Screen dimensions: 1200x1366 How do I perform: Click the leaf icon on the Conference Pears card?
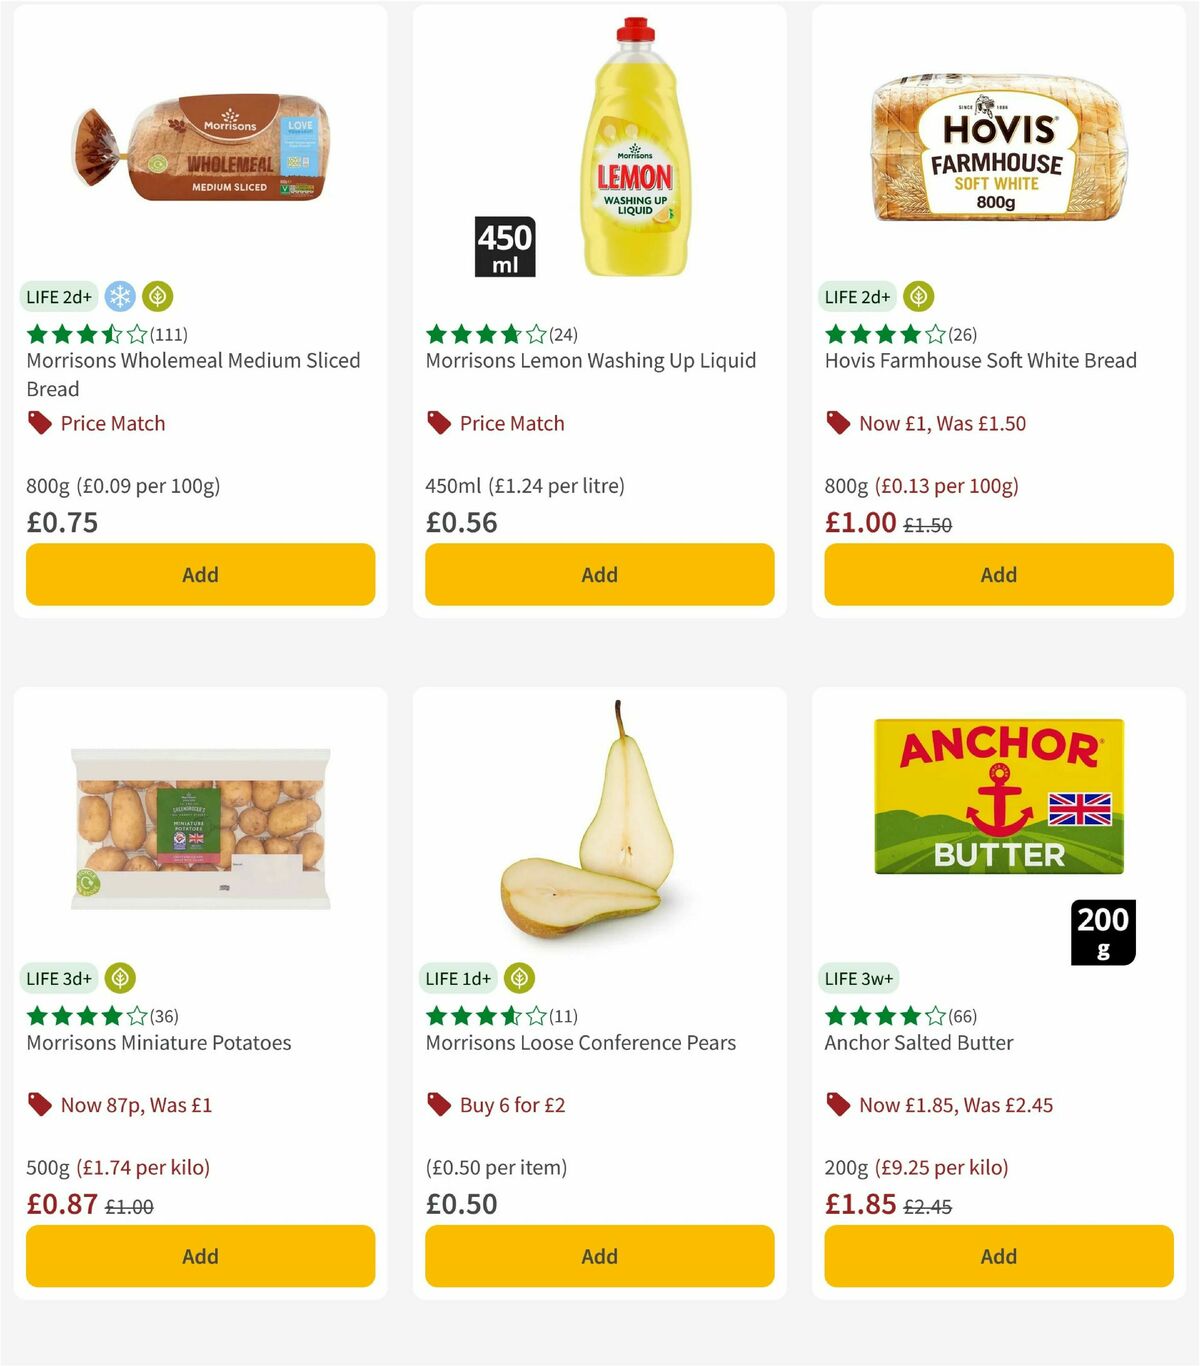tap(518, 978)
